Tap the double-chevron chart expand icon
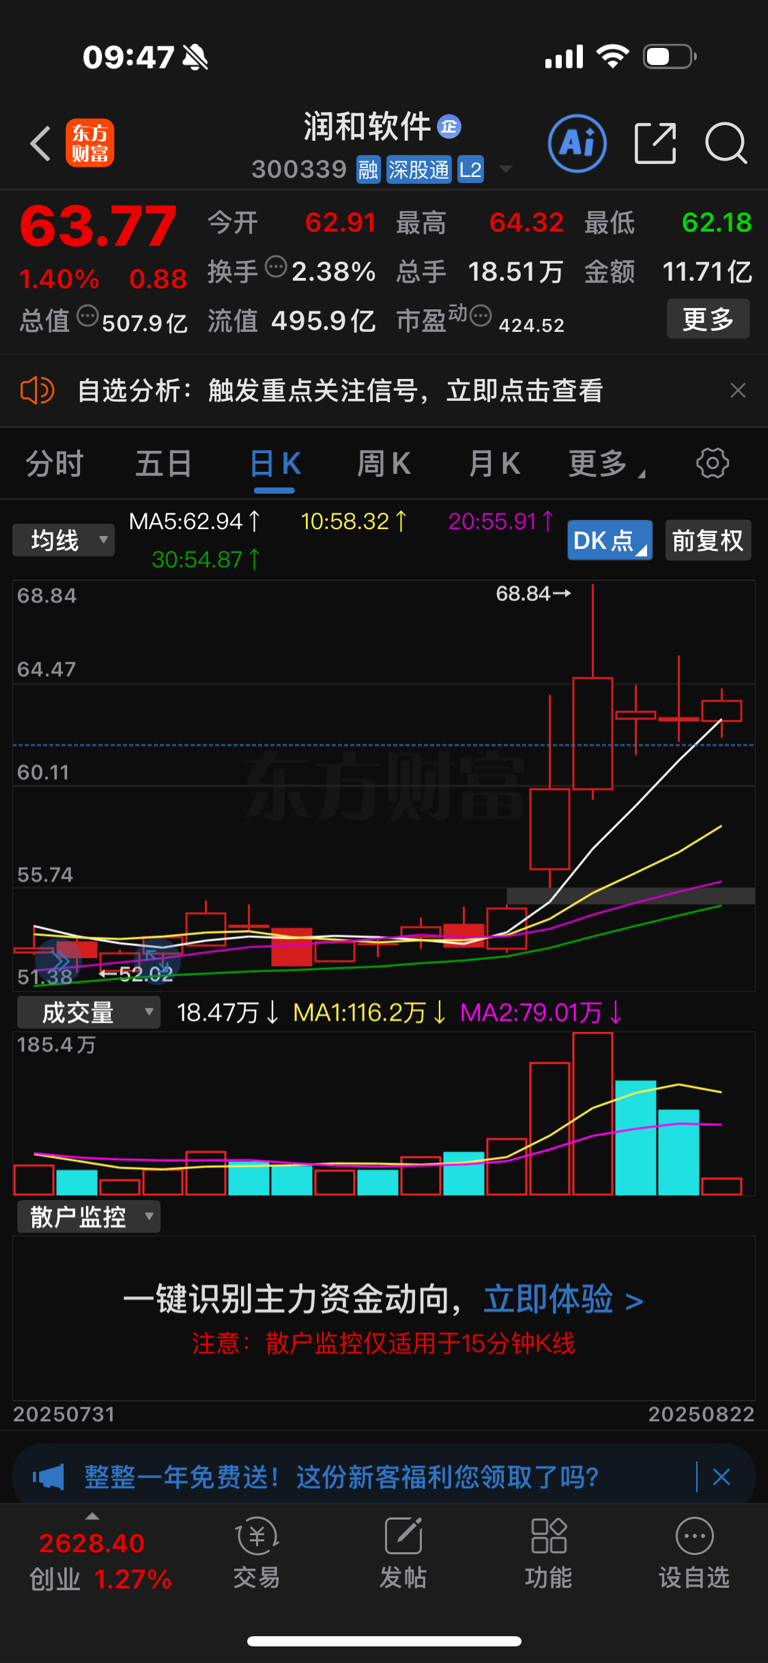This screenshot has height=1663, width=768. 59,963
